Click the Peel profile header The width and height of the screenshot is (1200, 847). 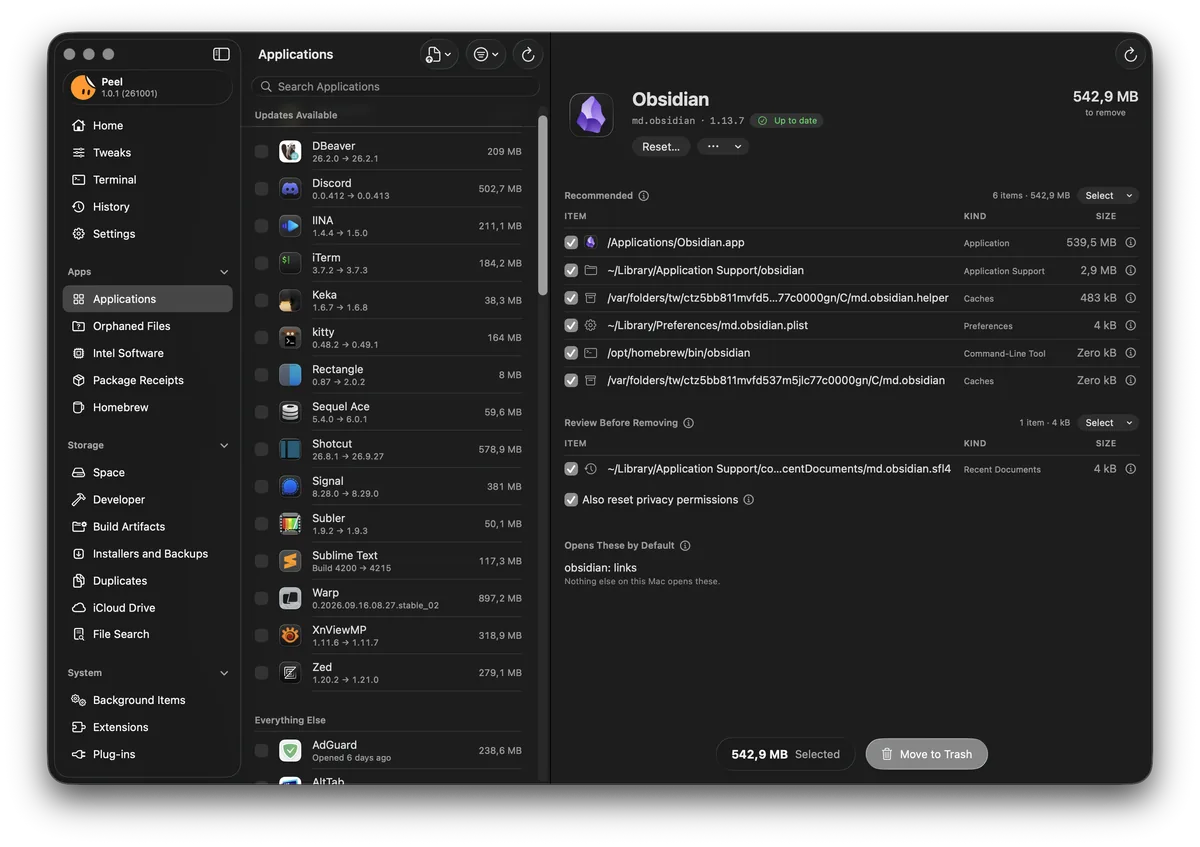click(147, 88)
